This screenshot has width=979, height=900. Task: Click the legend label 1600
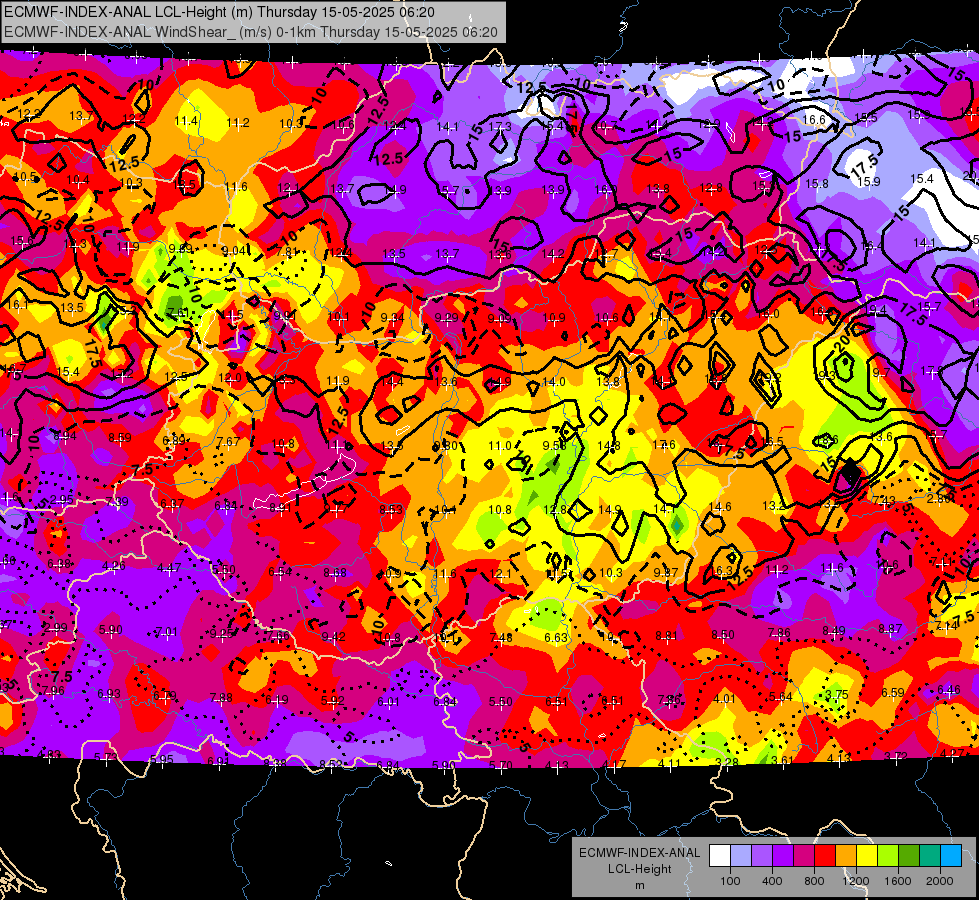coord(898,881)
